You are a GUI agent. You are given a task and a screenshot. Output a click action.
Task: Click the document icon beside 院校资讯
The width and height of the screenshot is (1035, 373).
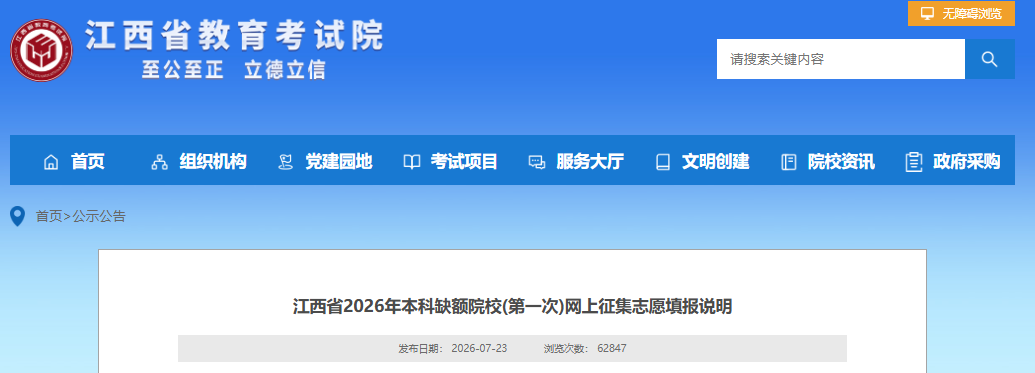pyautogui.click(x=788, y=162)
